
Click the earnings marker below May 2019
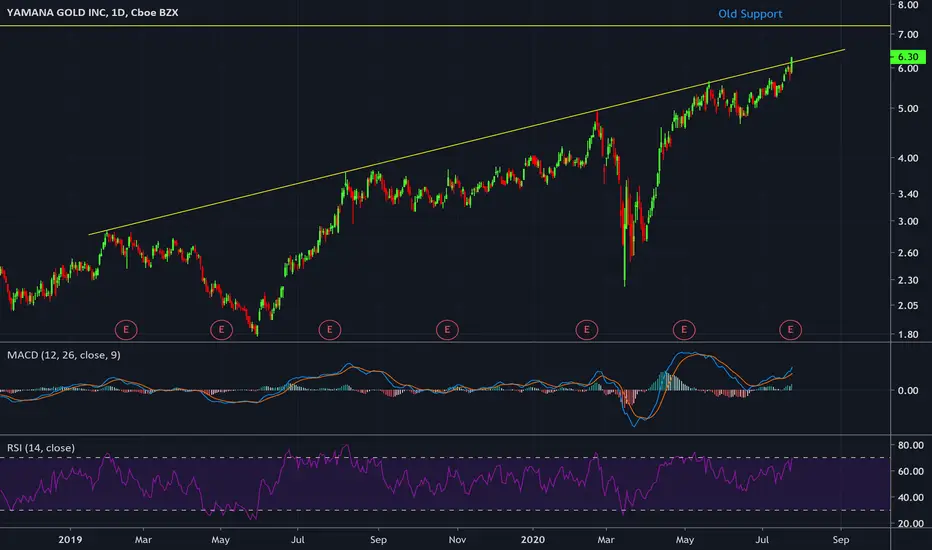click(221, 329)
